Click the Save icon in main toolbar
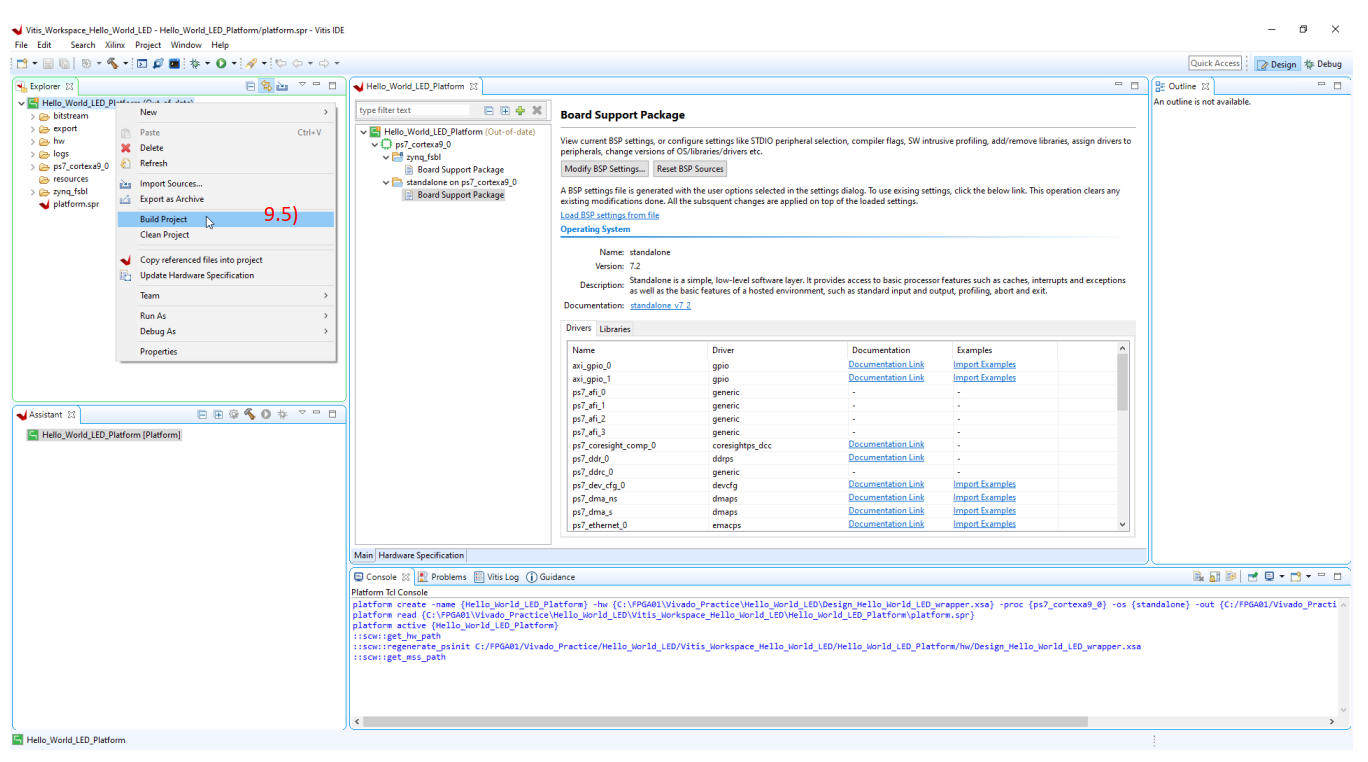This screenshot has height=762, width=1368. (50, 63)
